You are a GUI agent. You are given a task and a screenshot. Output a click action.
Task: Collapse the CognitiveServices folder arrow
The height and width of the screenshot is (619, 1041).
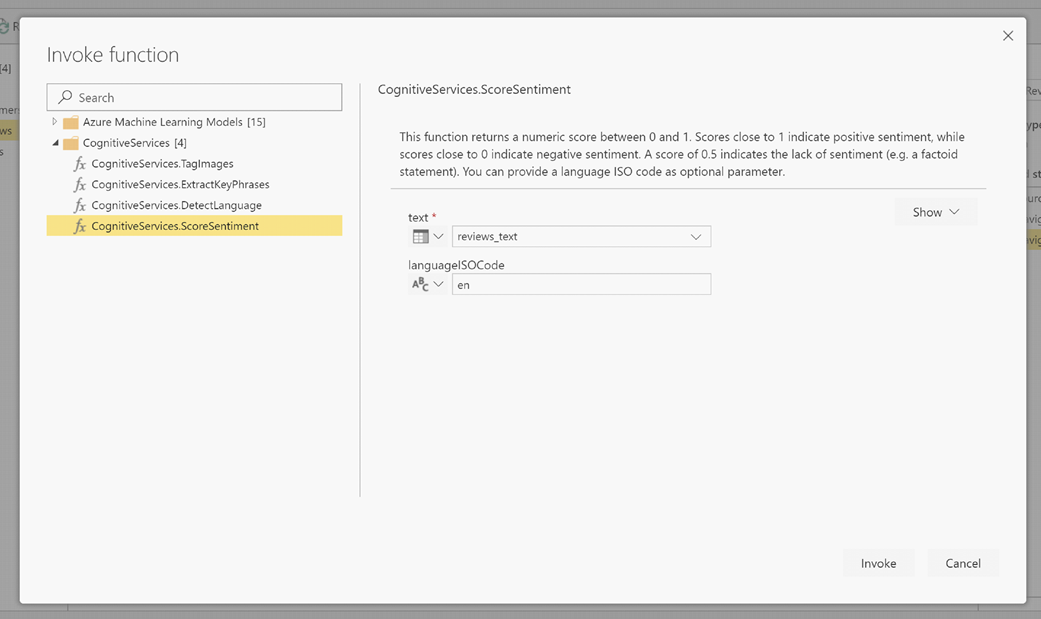[55, 143]
